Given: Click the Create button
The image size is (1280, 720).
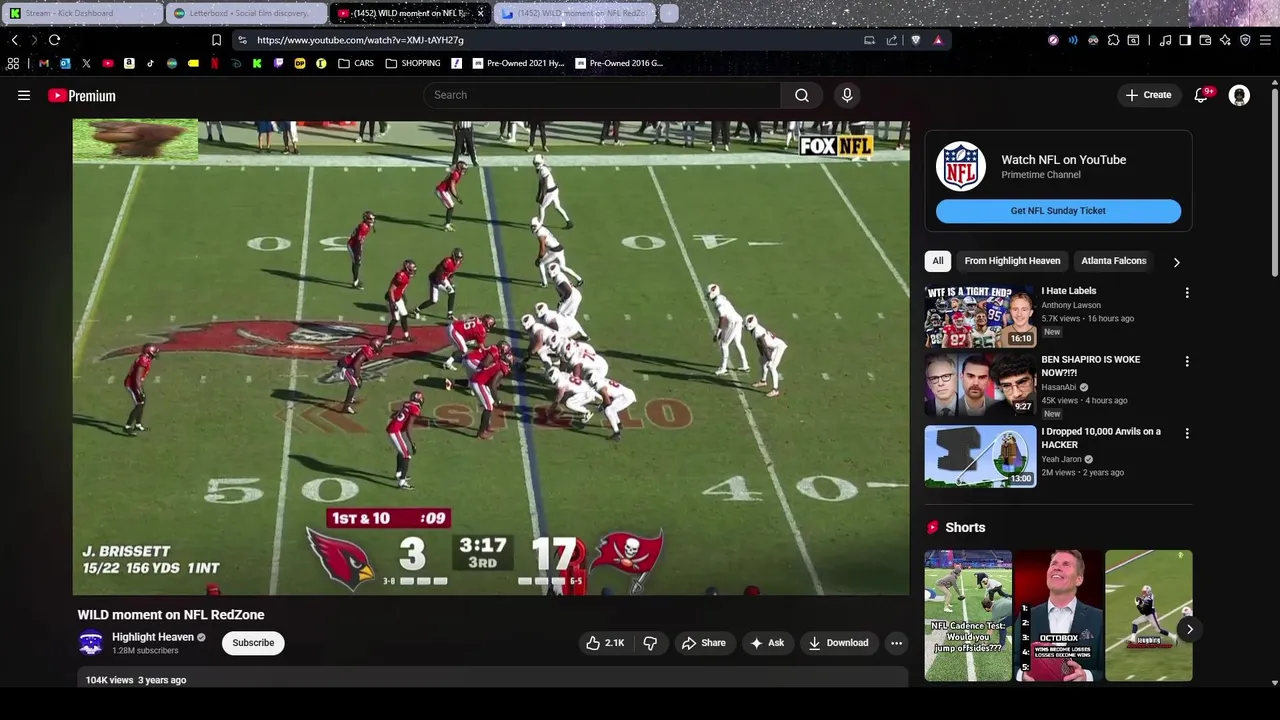Looking at the screenshot, I should point(1148,95).
